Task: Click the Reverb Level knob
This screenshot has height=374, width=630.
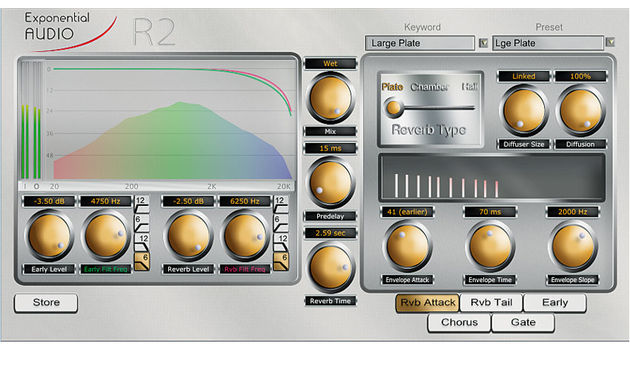Action: click(x=188, y=237)
